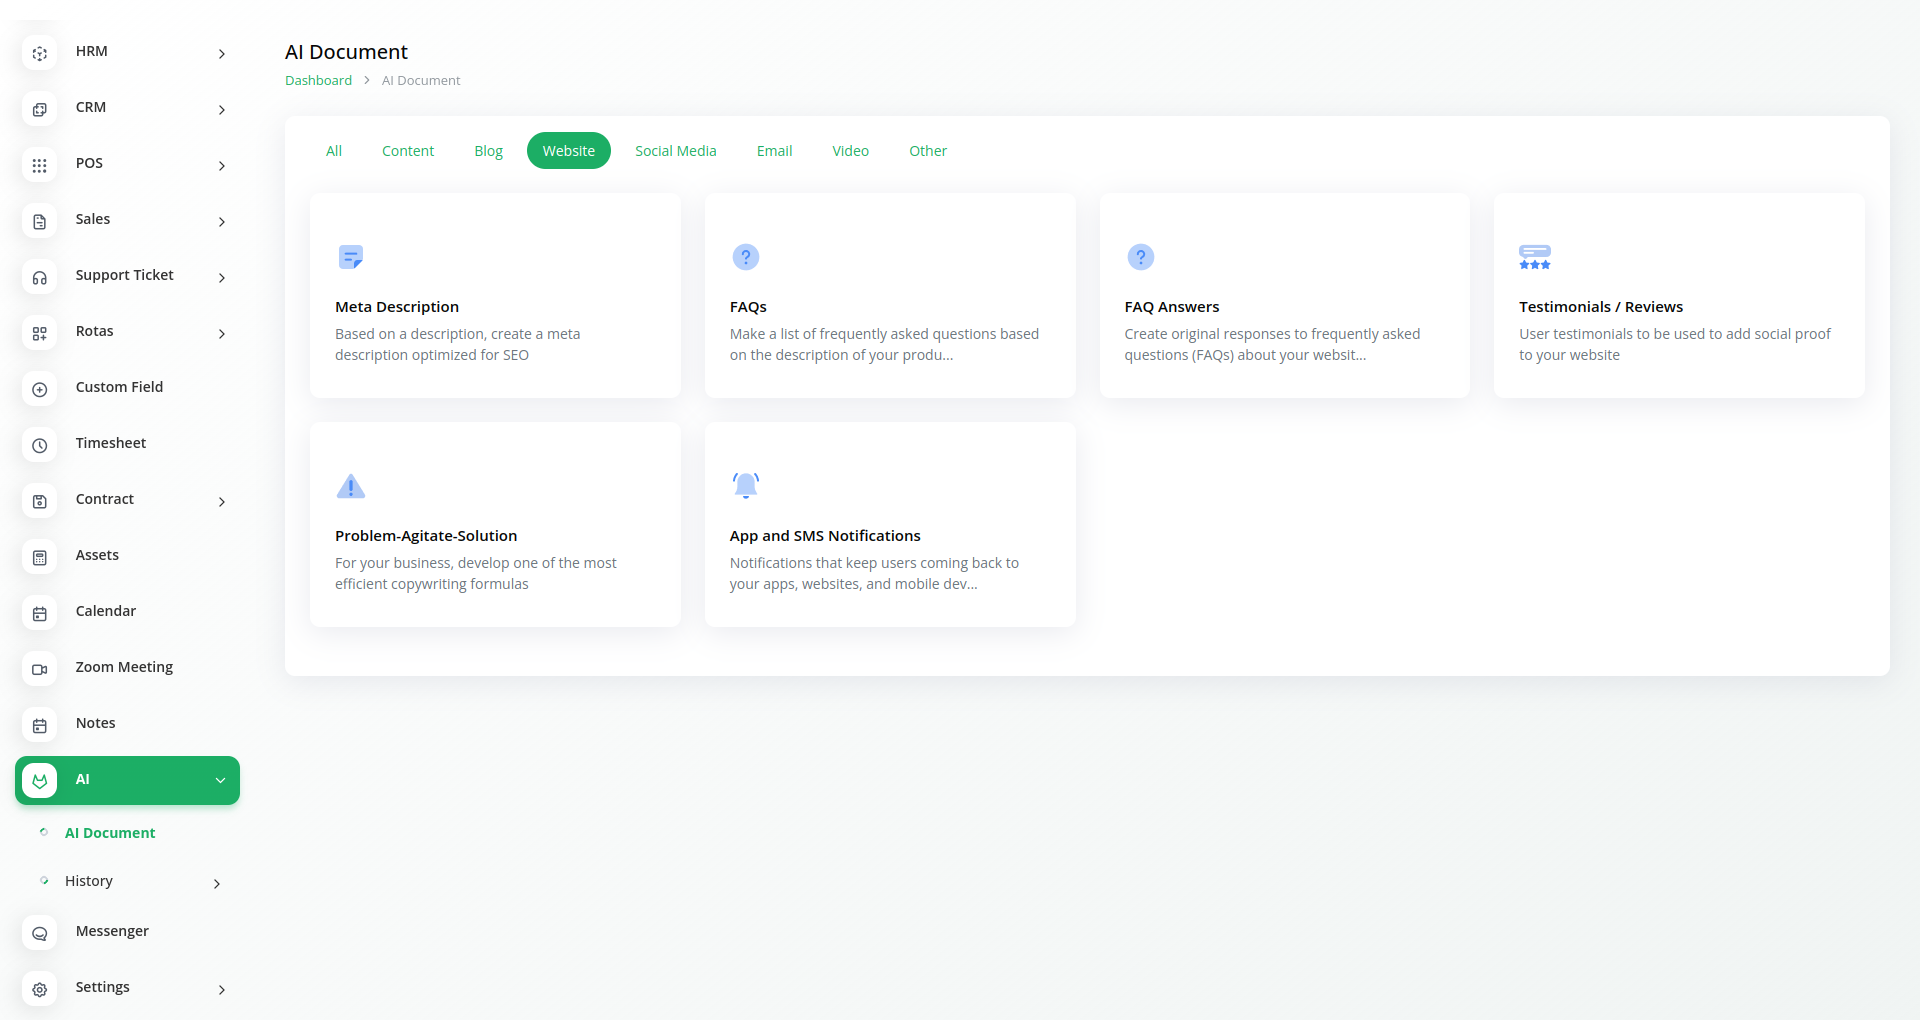Click the Problem-Agitate-Solution warning triangle icon
Screen dimensions: 1920x1020
[350, 486]
